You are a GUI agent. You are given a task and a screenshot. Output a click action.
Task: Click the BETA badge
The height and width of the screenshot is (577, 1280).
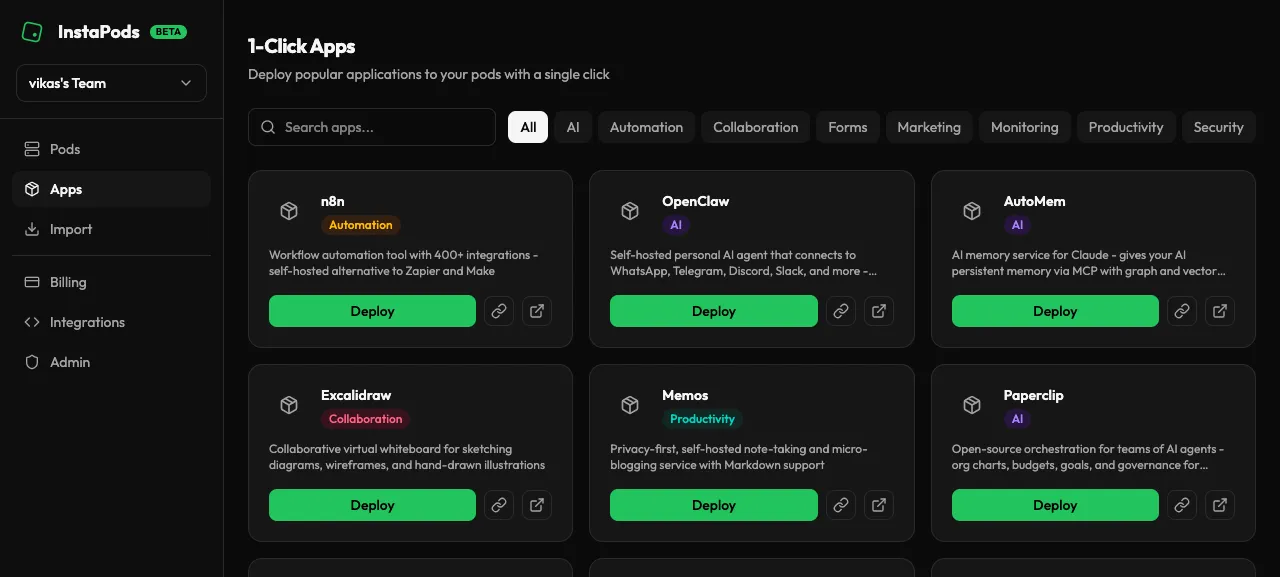click(168, 32)
